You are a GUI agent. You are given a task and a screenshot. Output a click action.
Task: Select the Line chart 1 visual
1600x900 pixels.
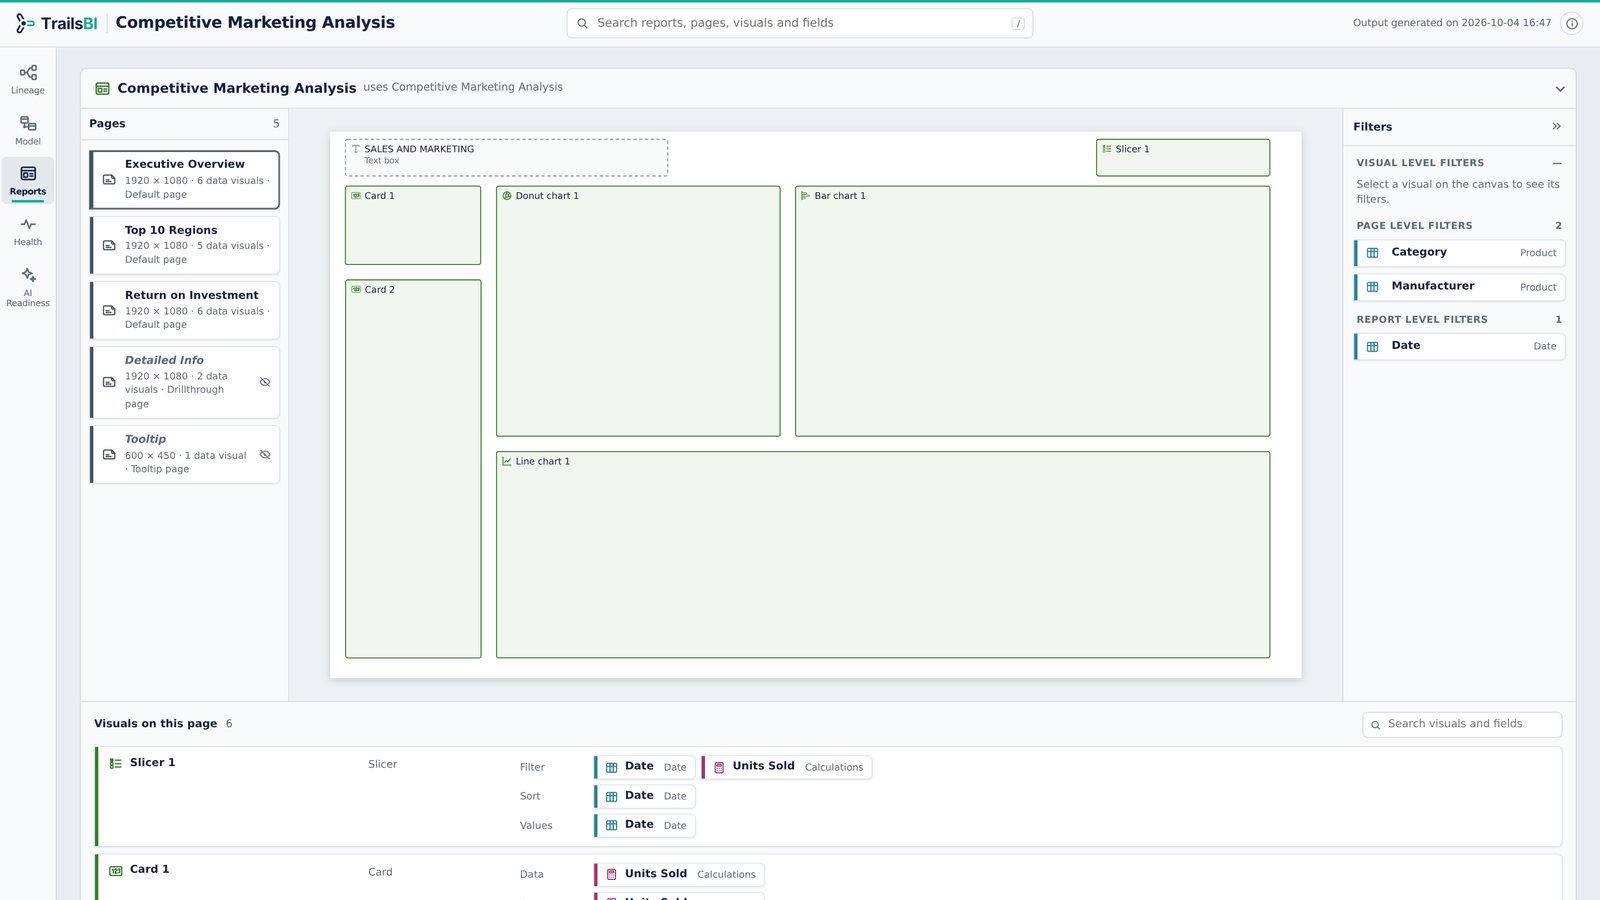883,555
